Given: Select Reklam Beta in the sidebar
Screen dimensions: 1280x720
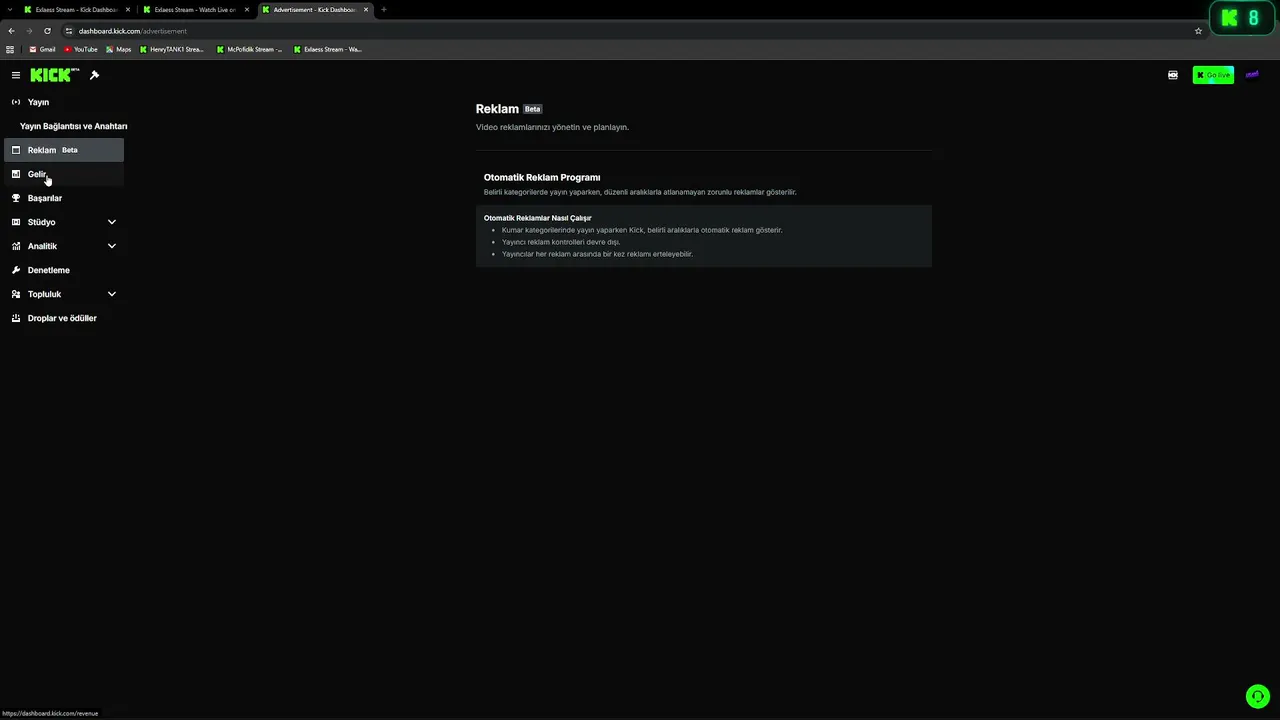Looking at the screenshot, I should (64, 150).
